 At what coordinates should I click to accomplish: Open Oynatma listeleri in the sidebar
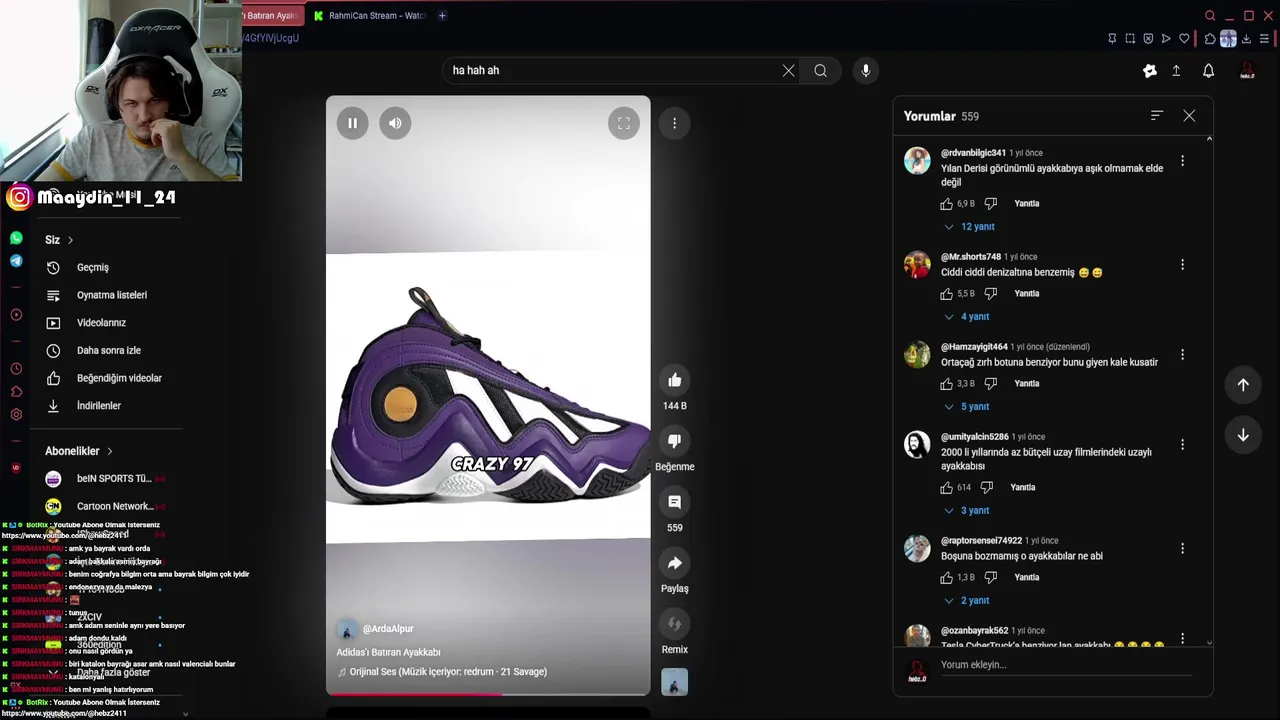[112, 295]
